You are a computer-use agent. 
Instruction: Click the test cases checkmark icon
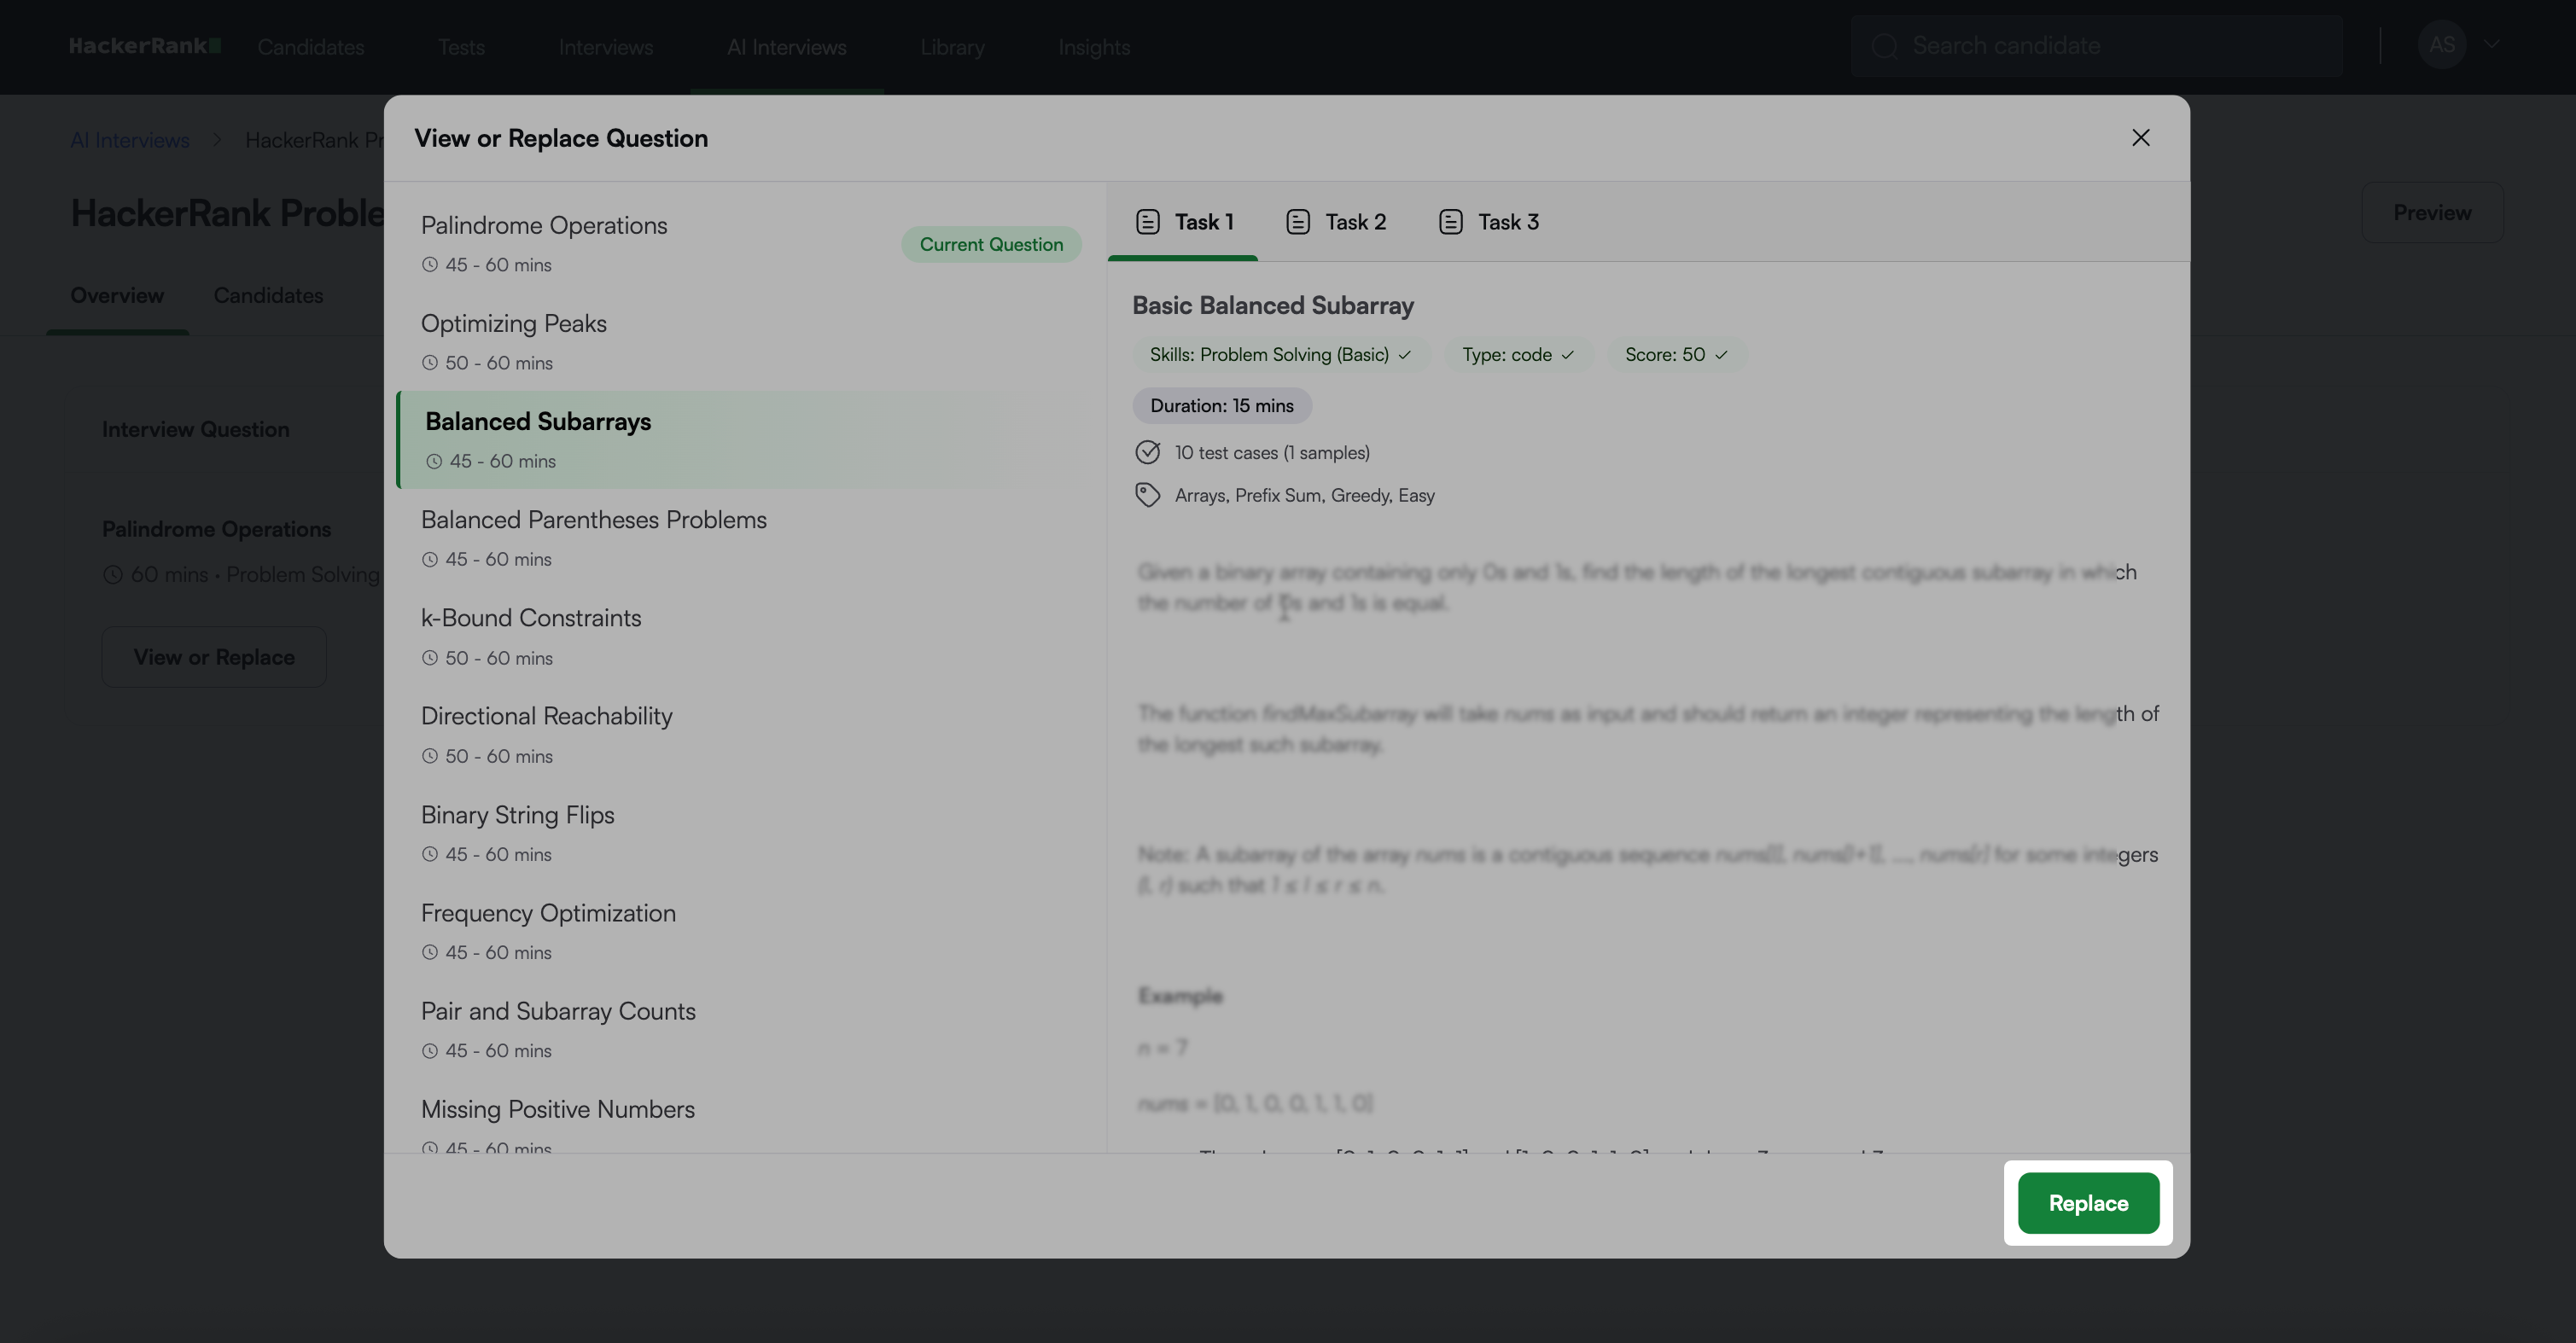(x=1147, y=452)
